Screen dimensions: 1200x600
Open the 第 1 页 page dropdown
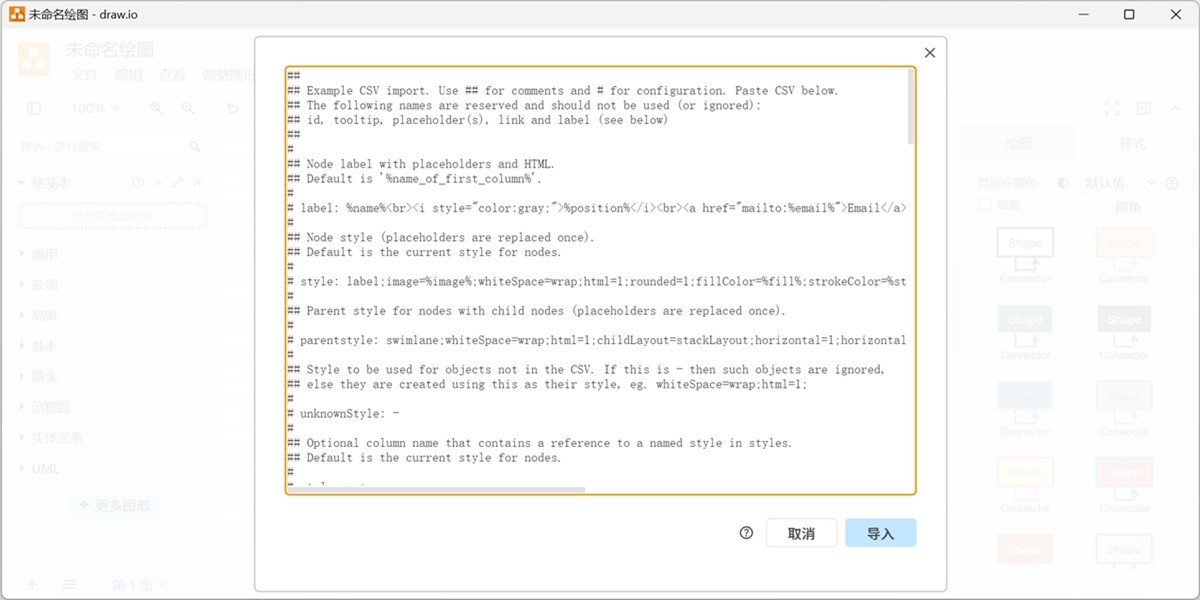click(138, 584)
